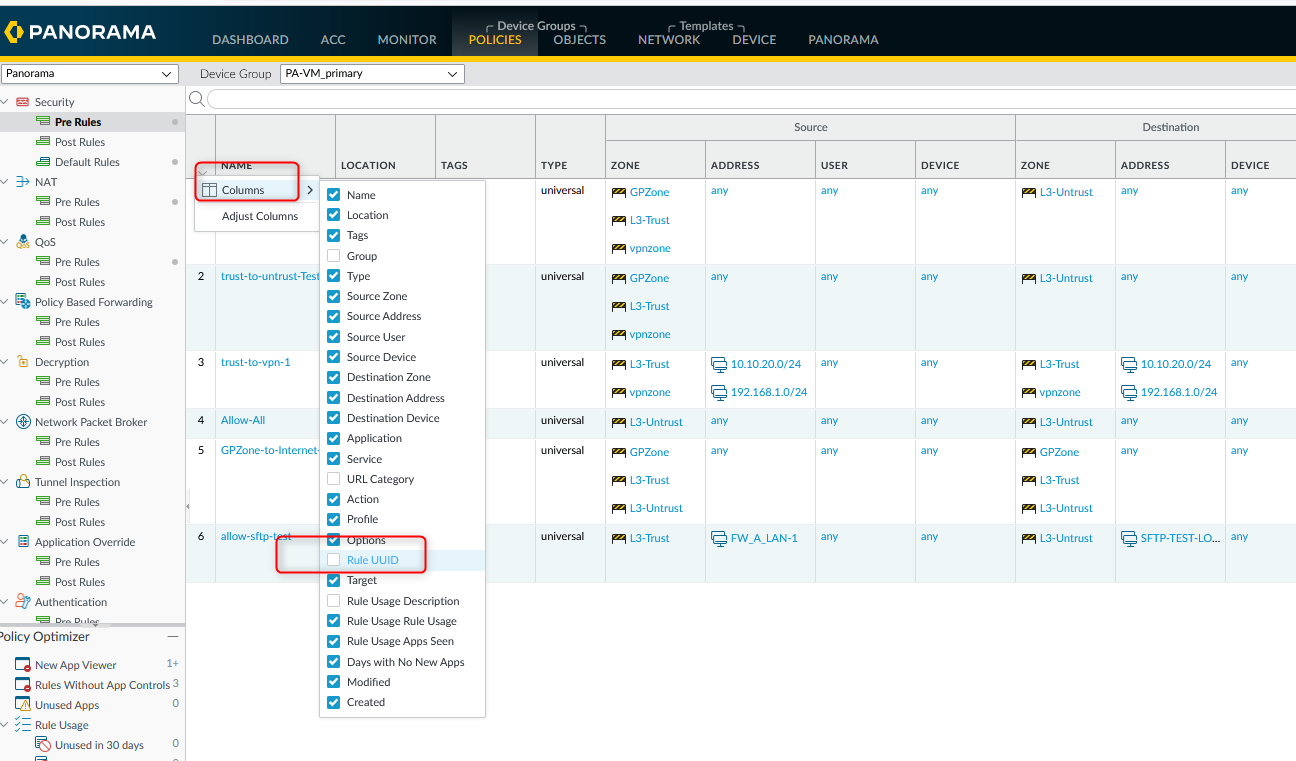Enable the Rule UUID column checkbox
The image size is (1296, 761).
[x=334, y=560]
